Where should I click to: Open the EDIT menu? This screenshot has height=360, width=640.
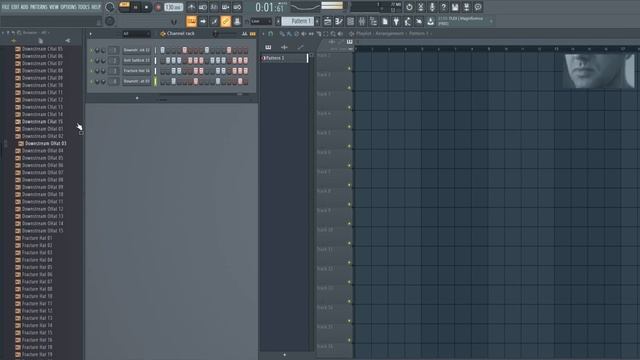coord(15,7)
